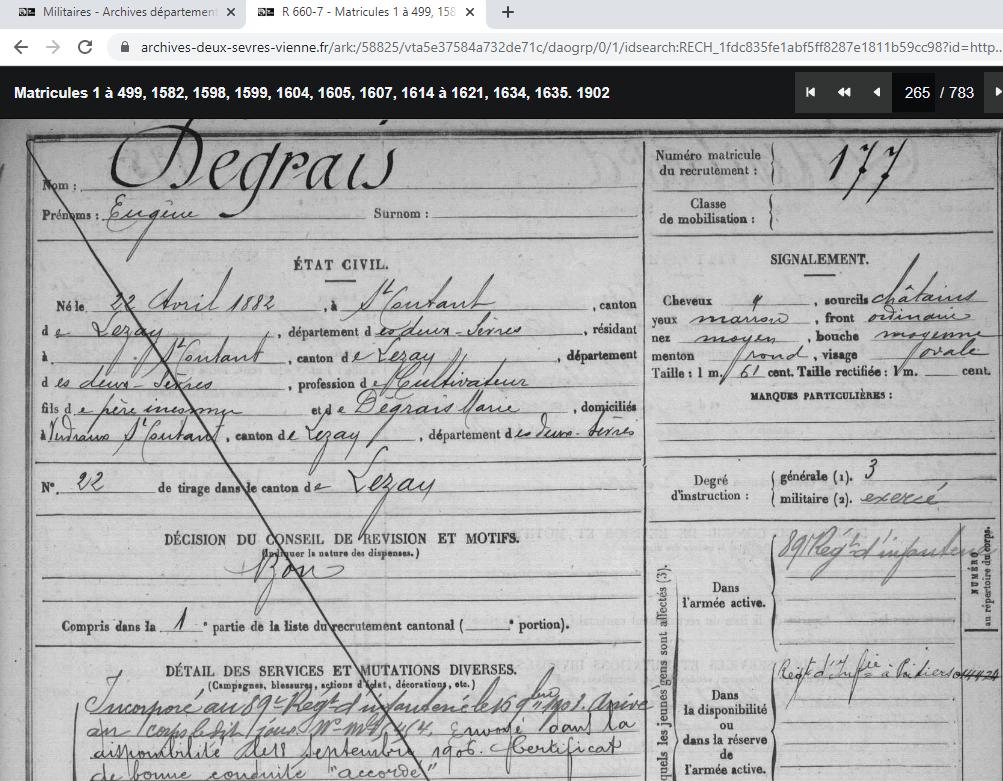Click the SIGNALEMENT heading
Screen dimensions: 1003x781
(x=819, y=259)
